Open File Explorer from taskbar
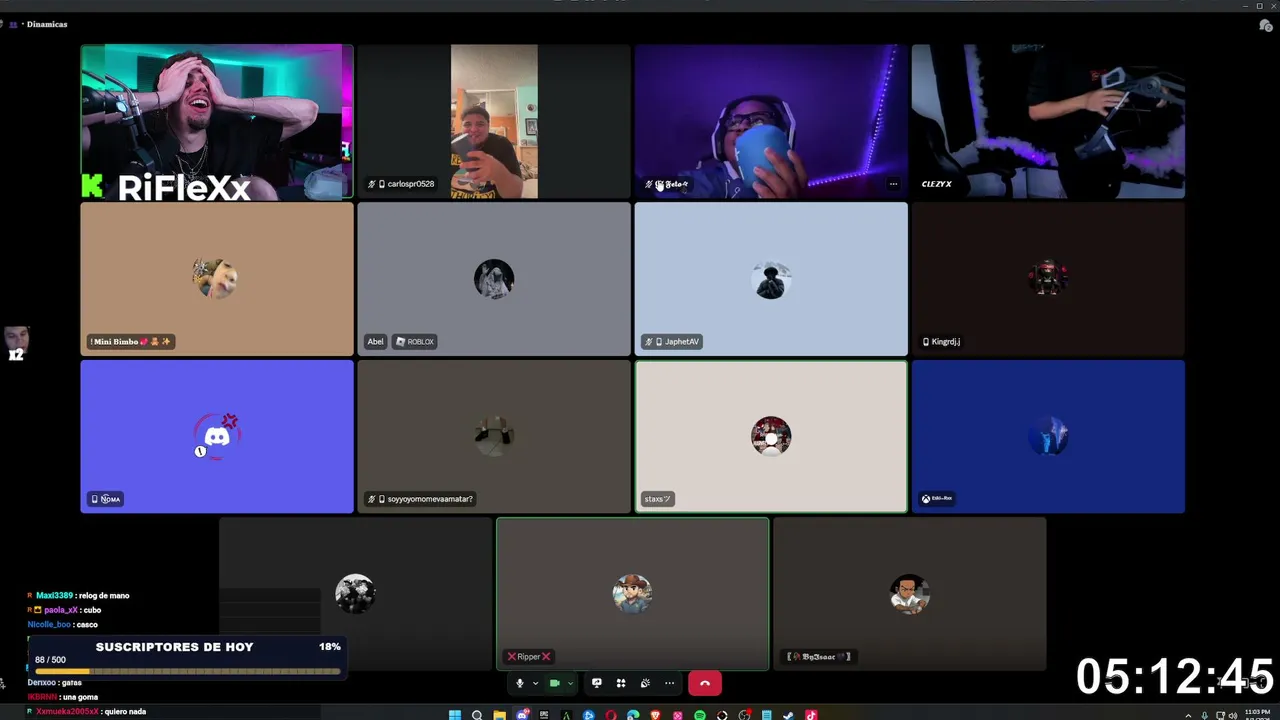 pos(499,715)
